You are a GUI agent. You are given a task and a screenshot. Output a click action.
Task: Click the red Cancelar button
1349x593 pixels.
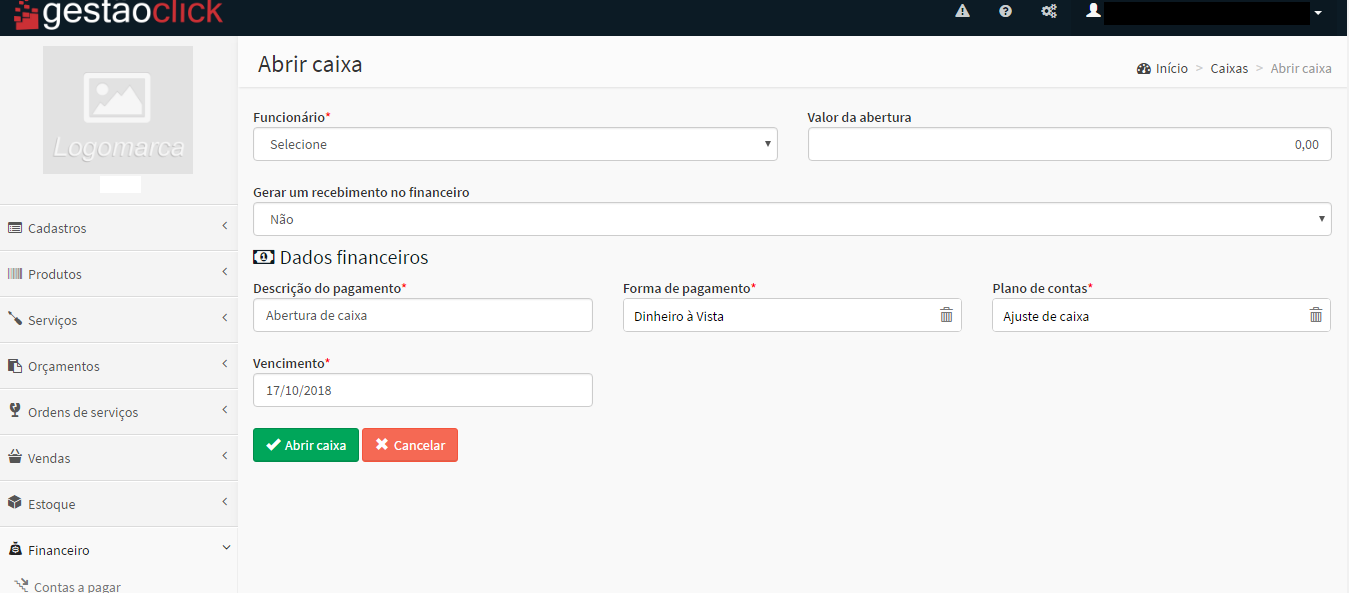click(410, 445)
